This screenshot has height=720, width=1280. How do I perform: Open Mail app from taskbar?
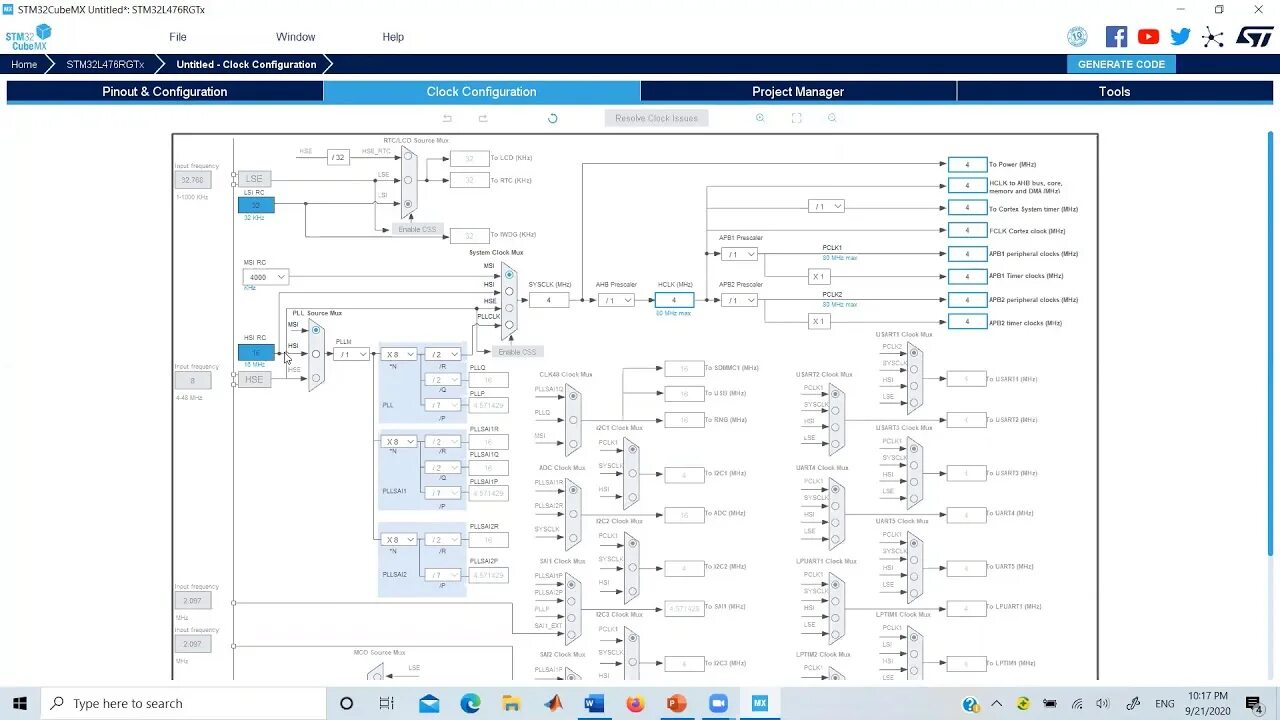pos(429,703)
